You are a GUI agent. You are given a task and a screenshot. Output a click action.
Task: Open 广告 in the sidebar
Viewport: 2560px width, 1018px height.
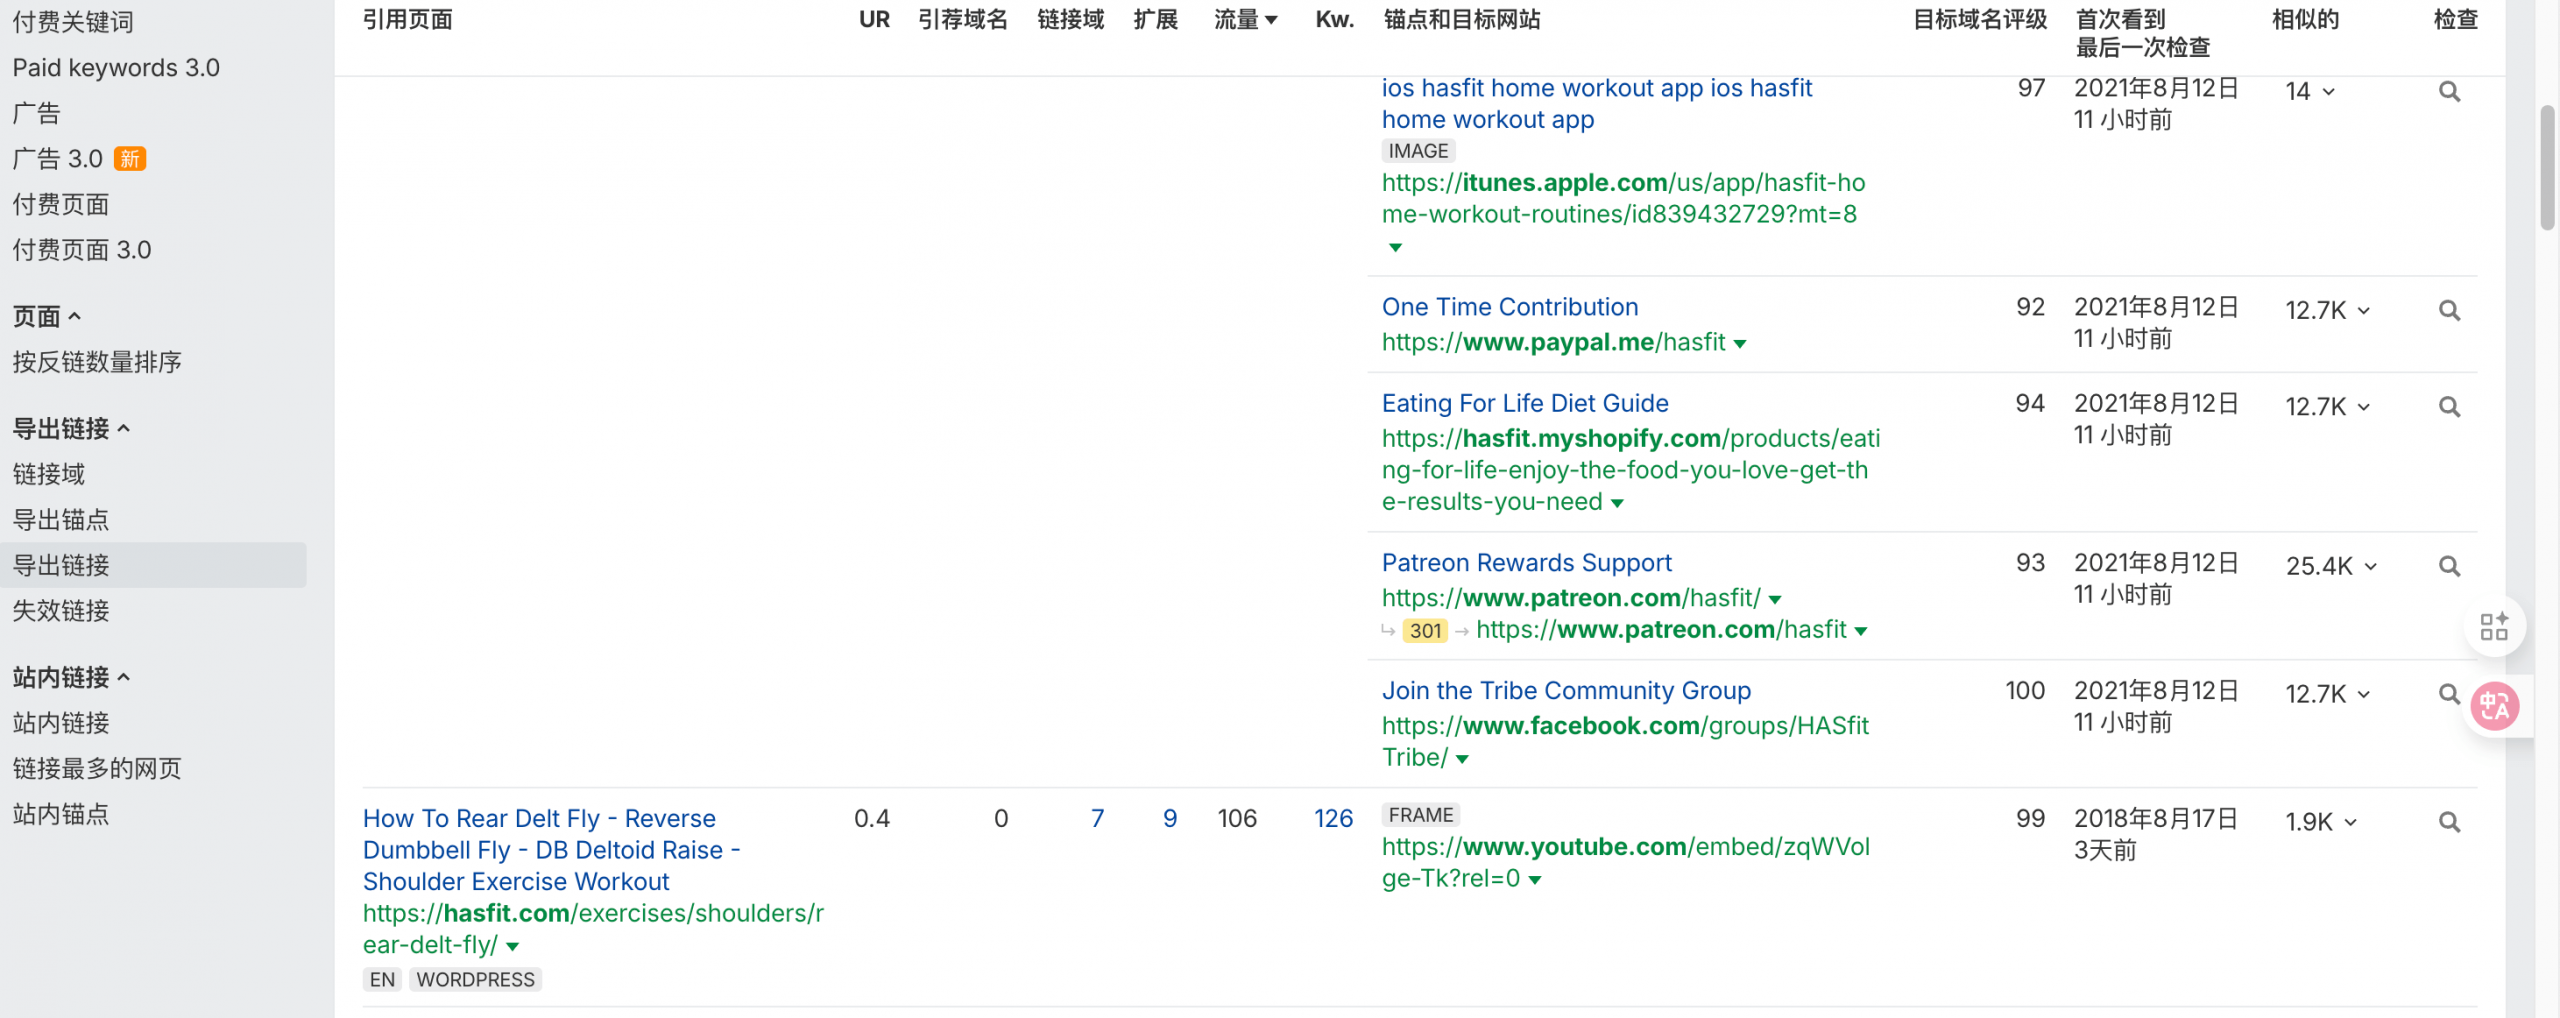point(36,113)
